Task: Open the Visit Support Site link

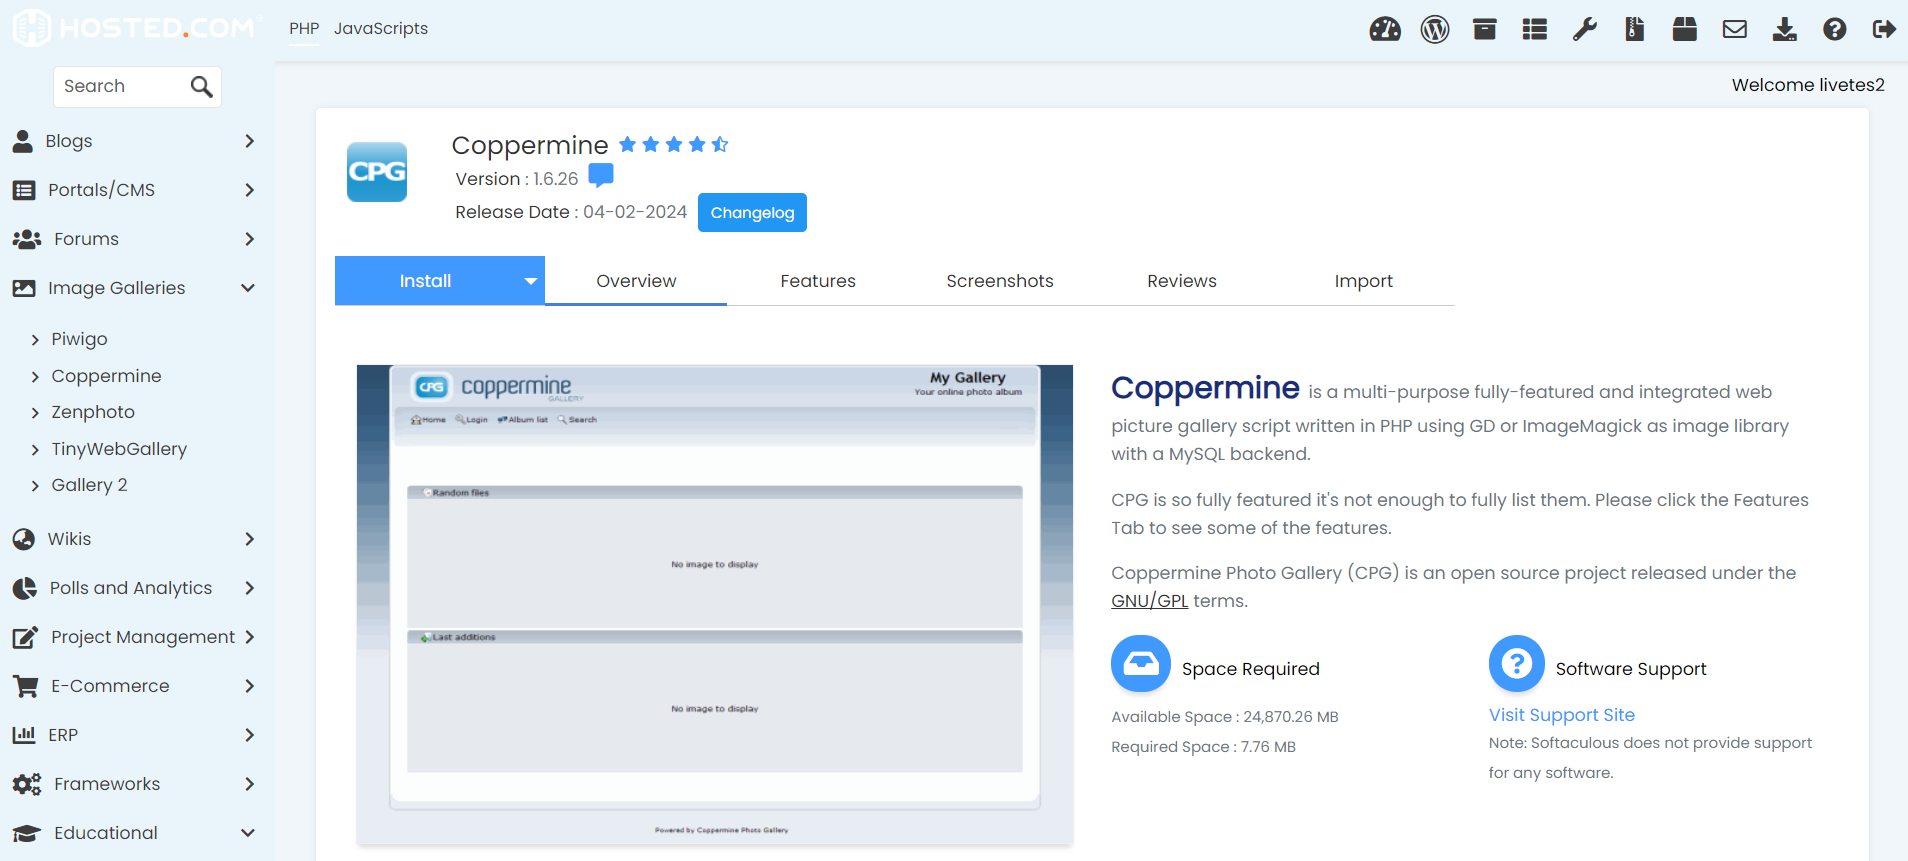Action: click(x=1562, y=715)
